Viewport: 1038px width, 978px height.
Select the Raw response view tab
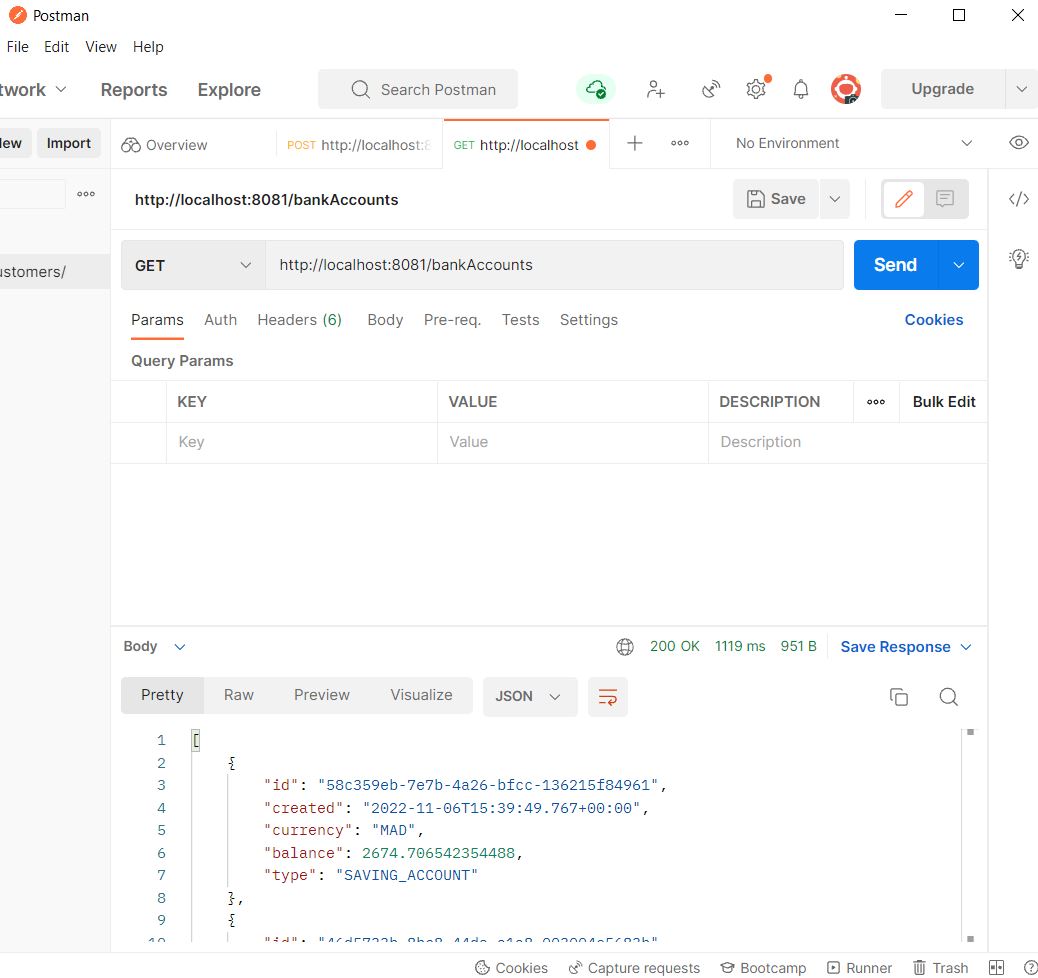click(238, 695)
